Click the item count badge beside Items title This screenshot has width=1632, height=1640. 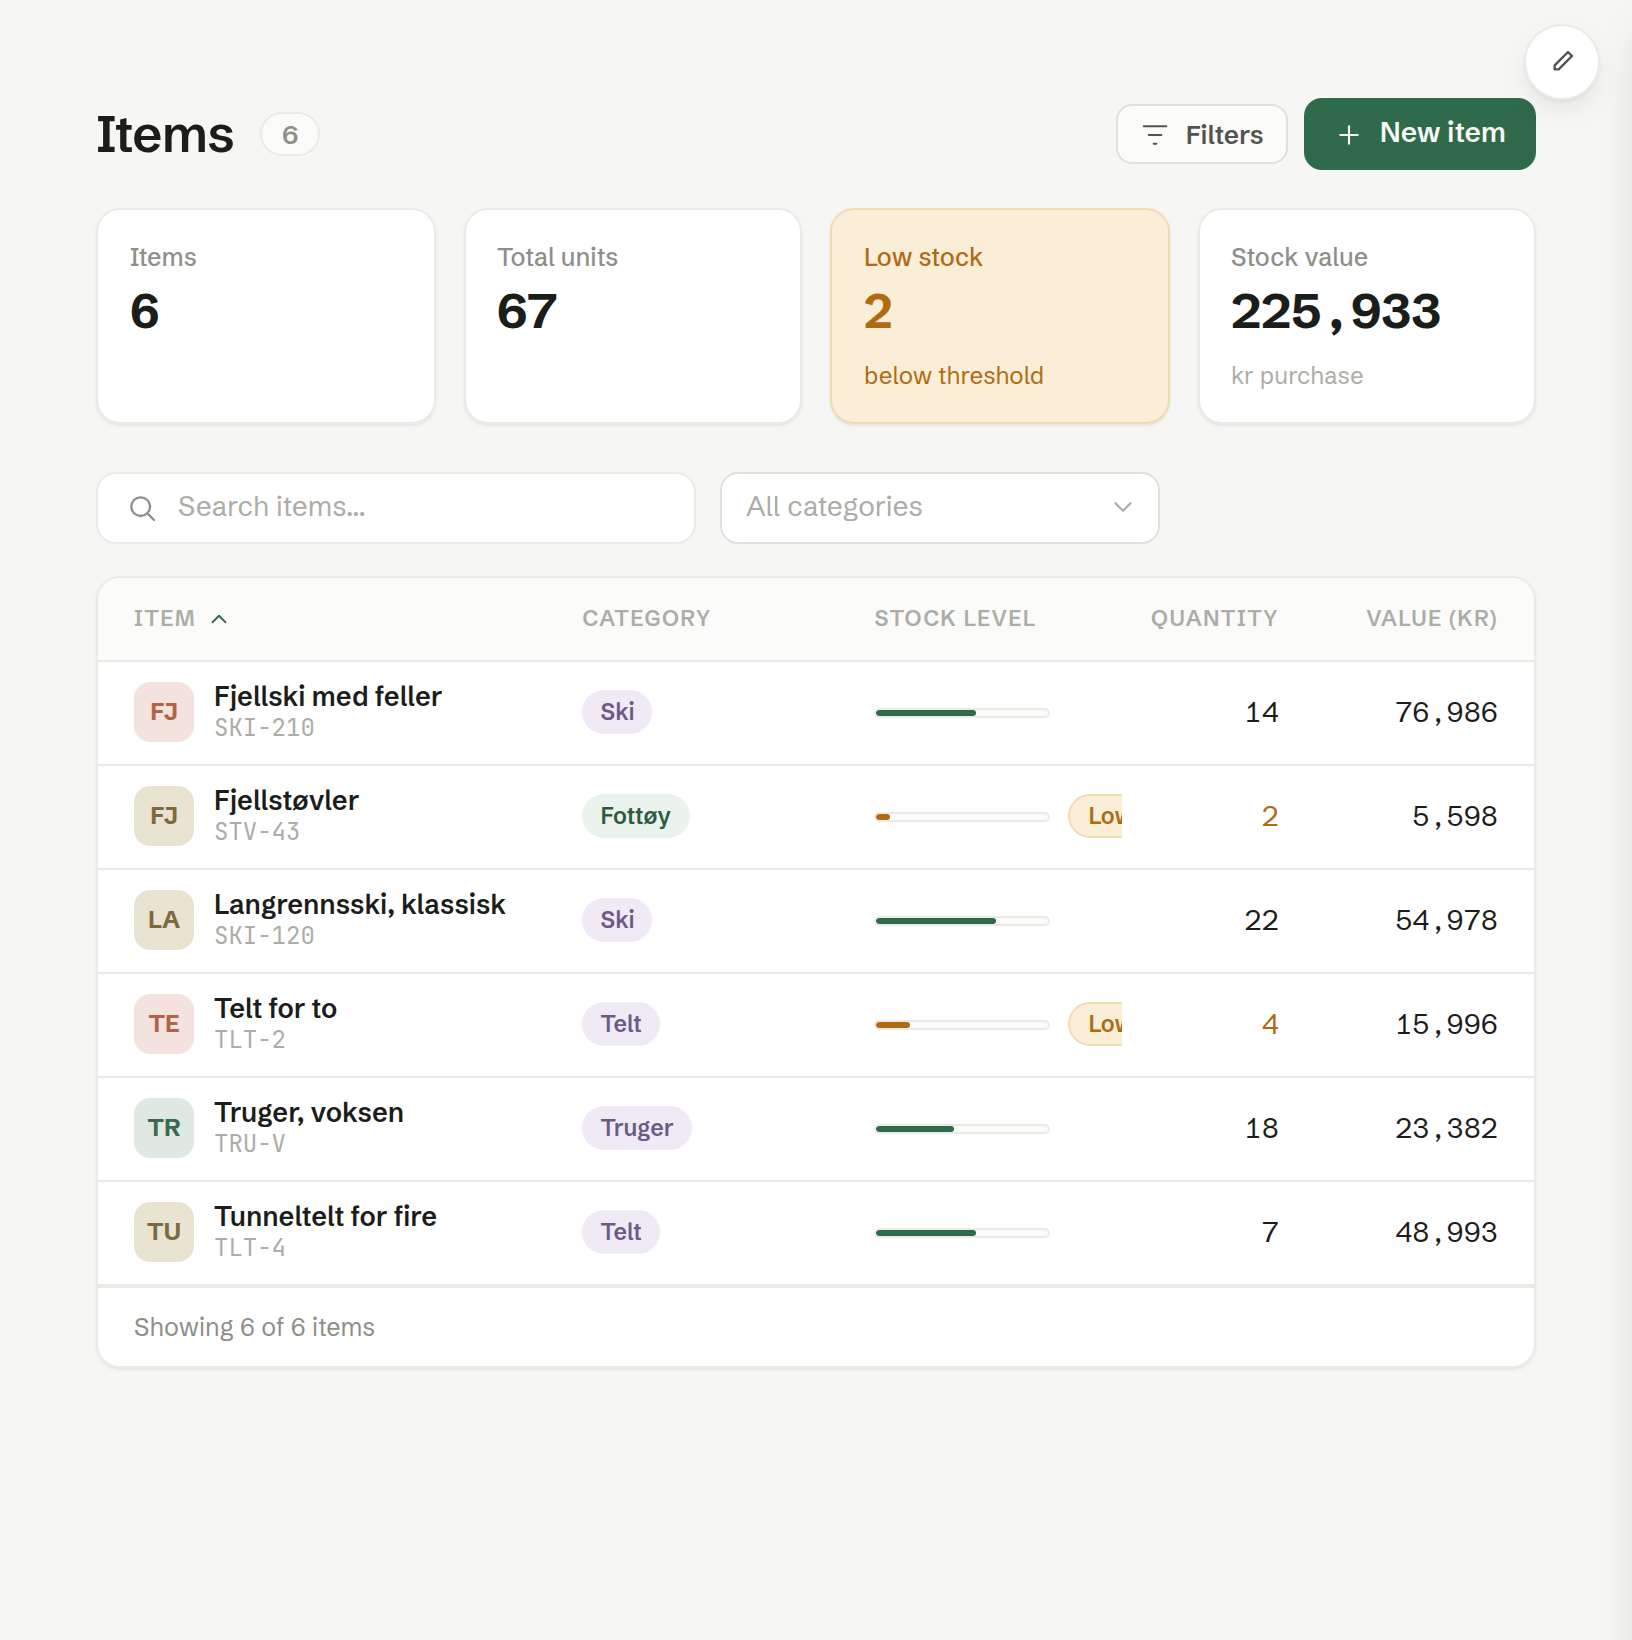290,135
